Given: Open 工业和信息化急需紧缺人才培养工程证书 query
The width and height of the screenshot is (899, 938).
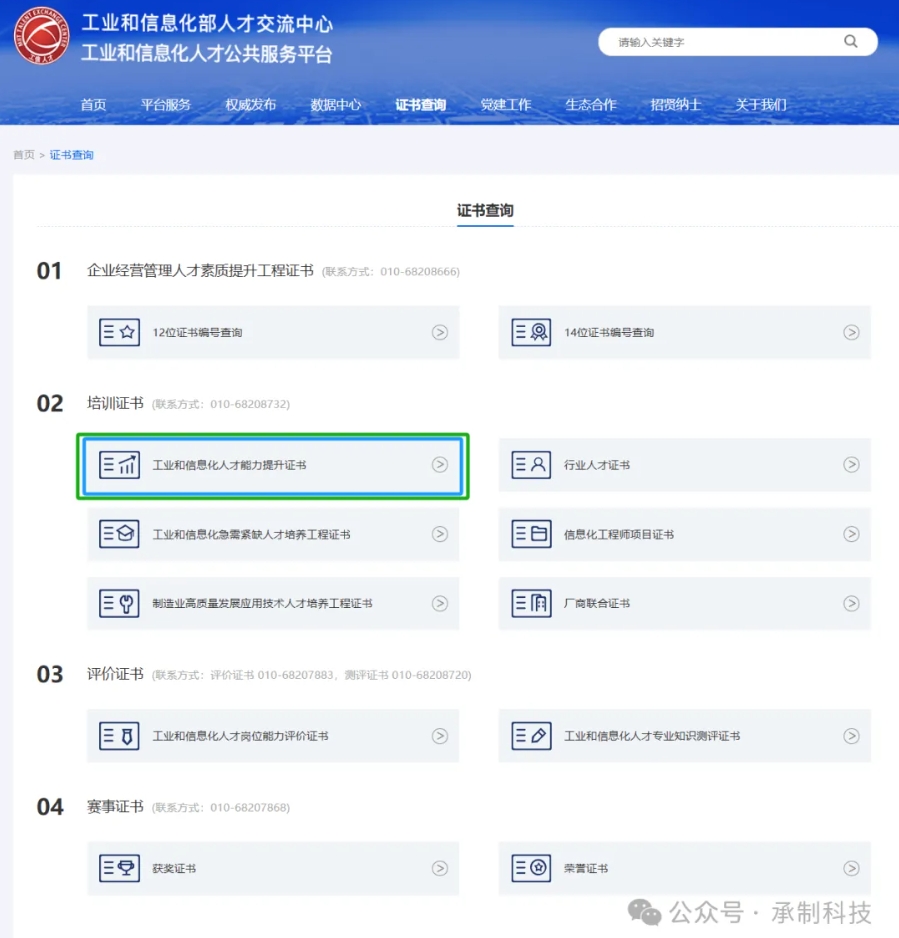Looking at the screenshot, I should (273, 534).
